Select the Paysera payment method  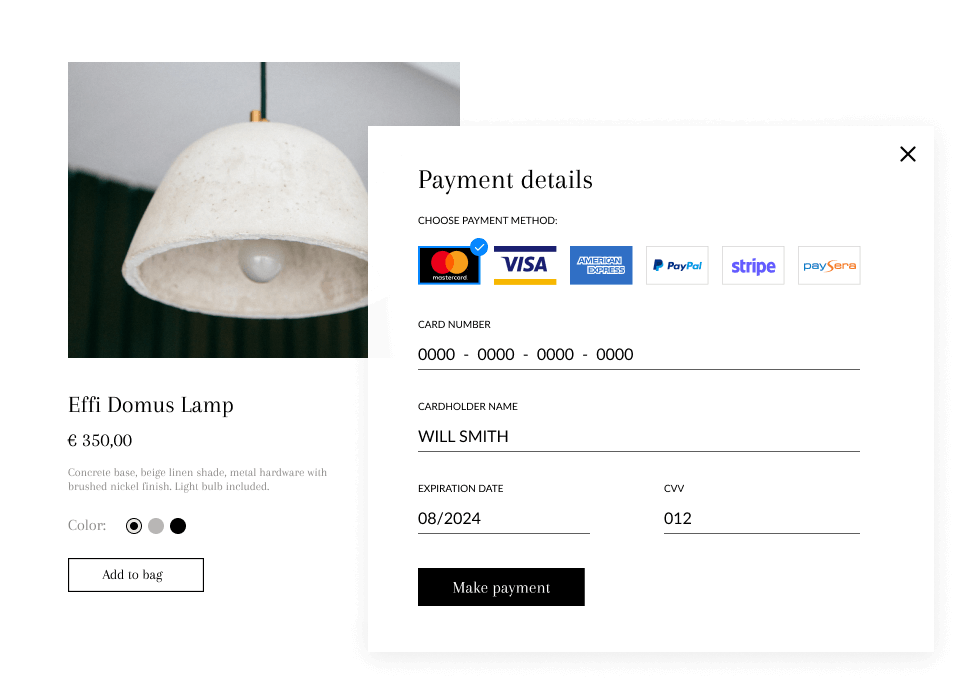(829, 265)
